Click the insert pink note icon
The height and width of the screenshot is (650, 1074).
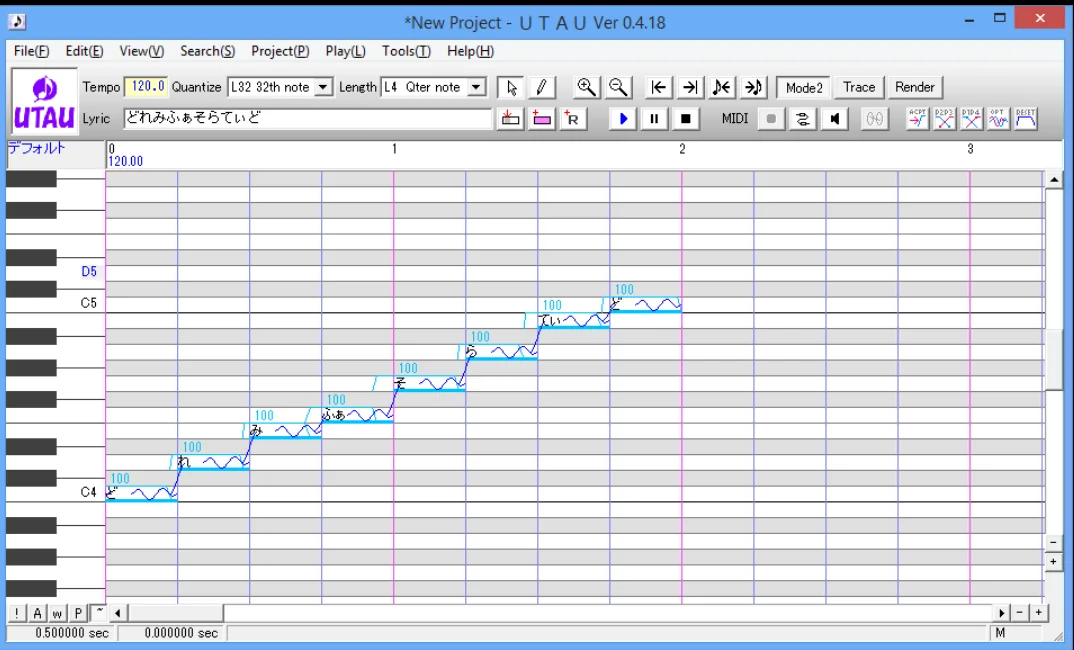(542, 118)
